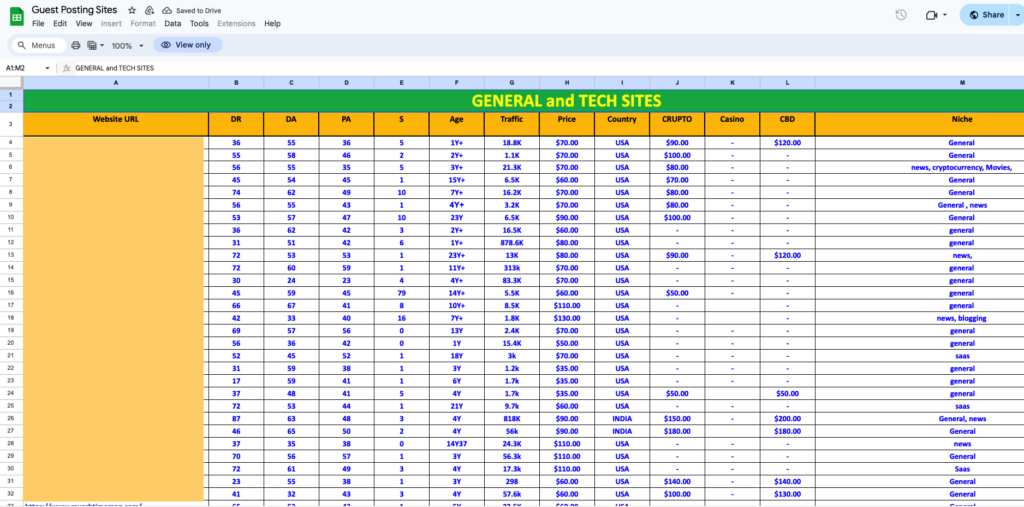Click the move to folder icon
Viewport: 1024px width, 507px height.
tap(149, 10)
